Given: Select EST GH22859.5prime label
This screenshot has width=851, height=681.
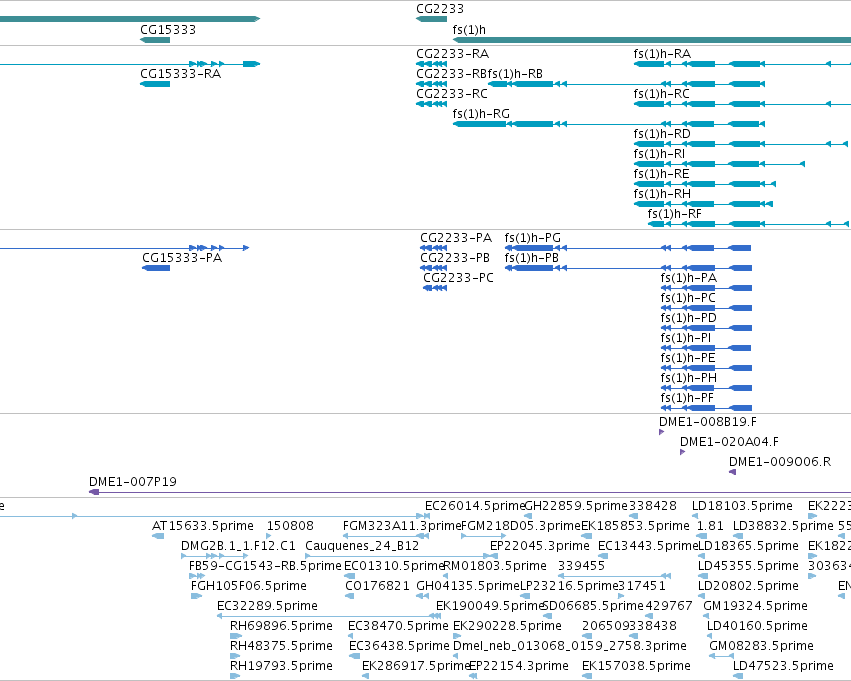Looking at the screenshot, I should (576, 506).
